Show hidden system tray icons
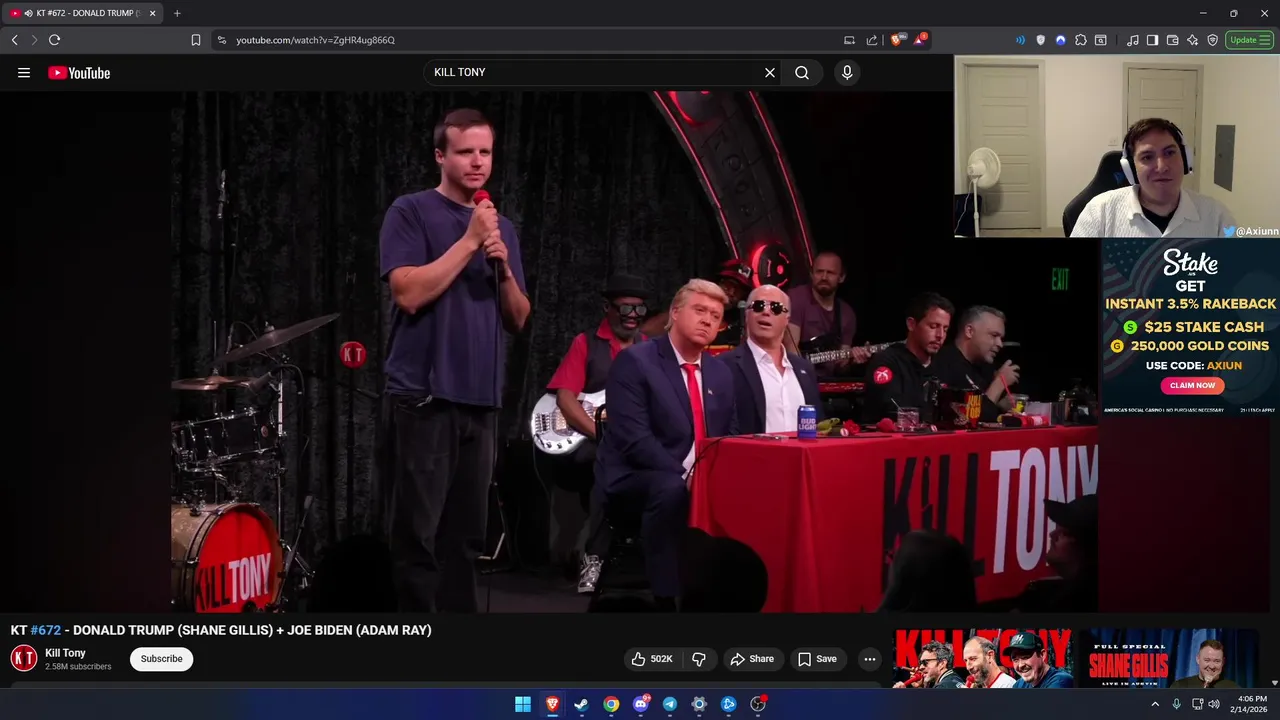 1155,704
